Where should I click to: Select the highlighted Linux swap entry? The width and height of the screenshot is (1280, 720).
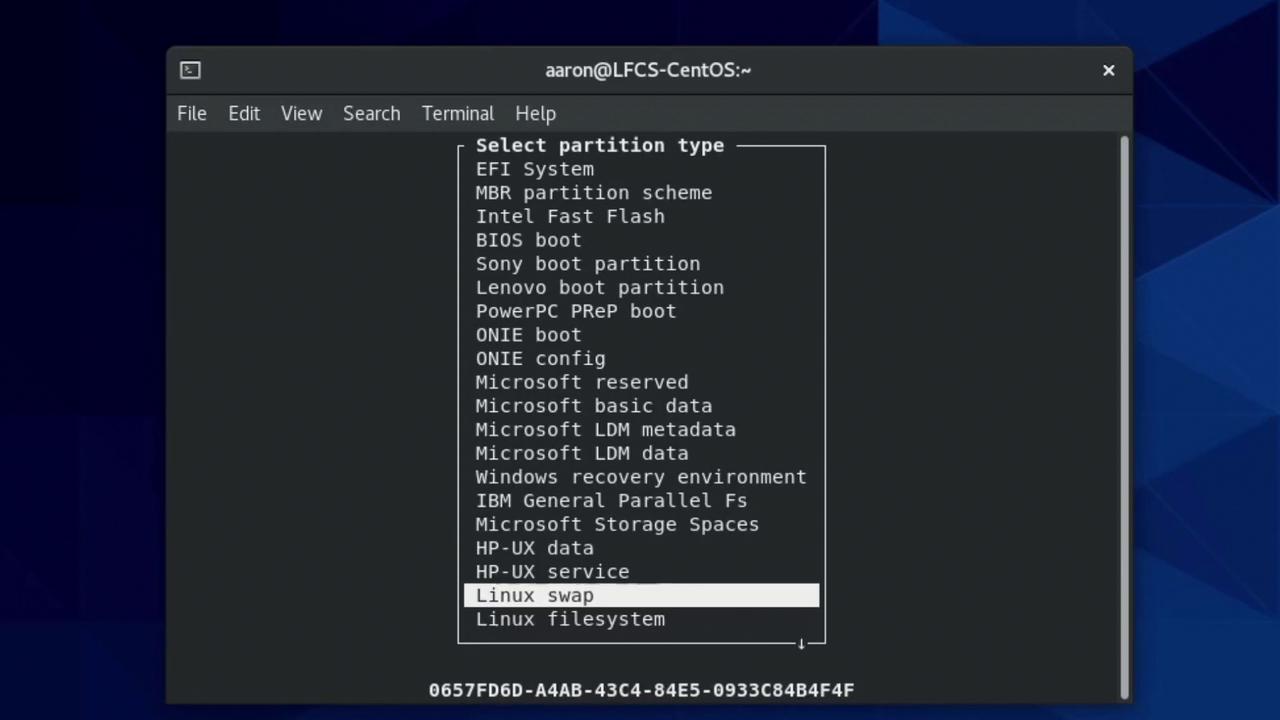point(642,596)
